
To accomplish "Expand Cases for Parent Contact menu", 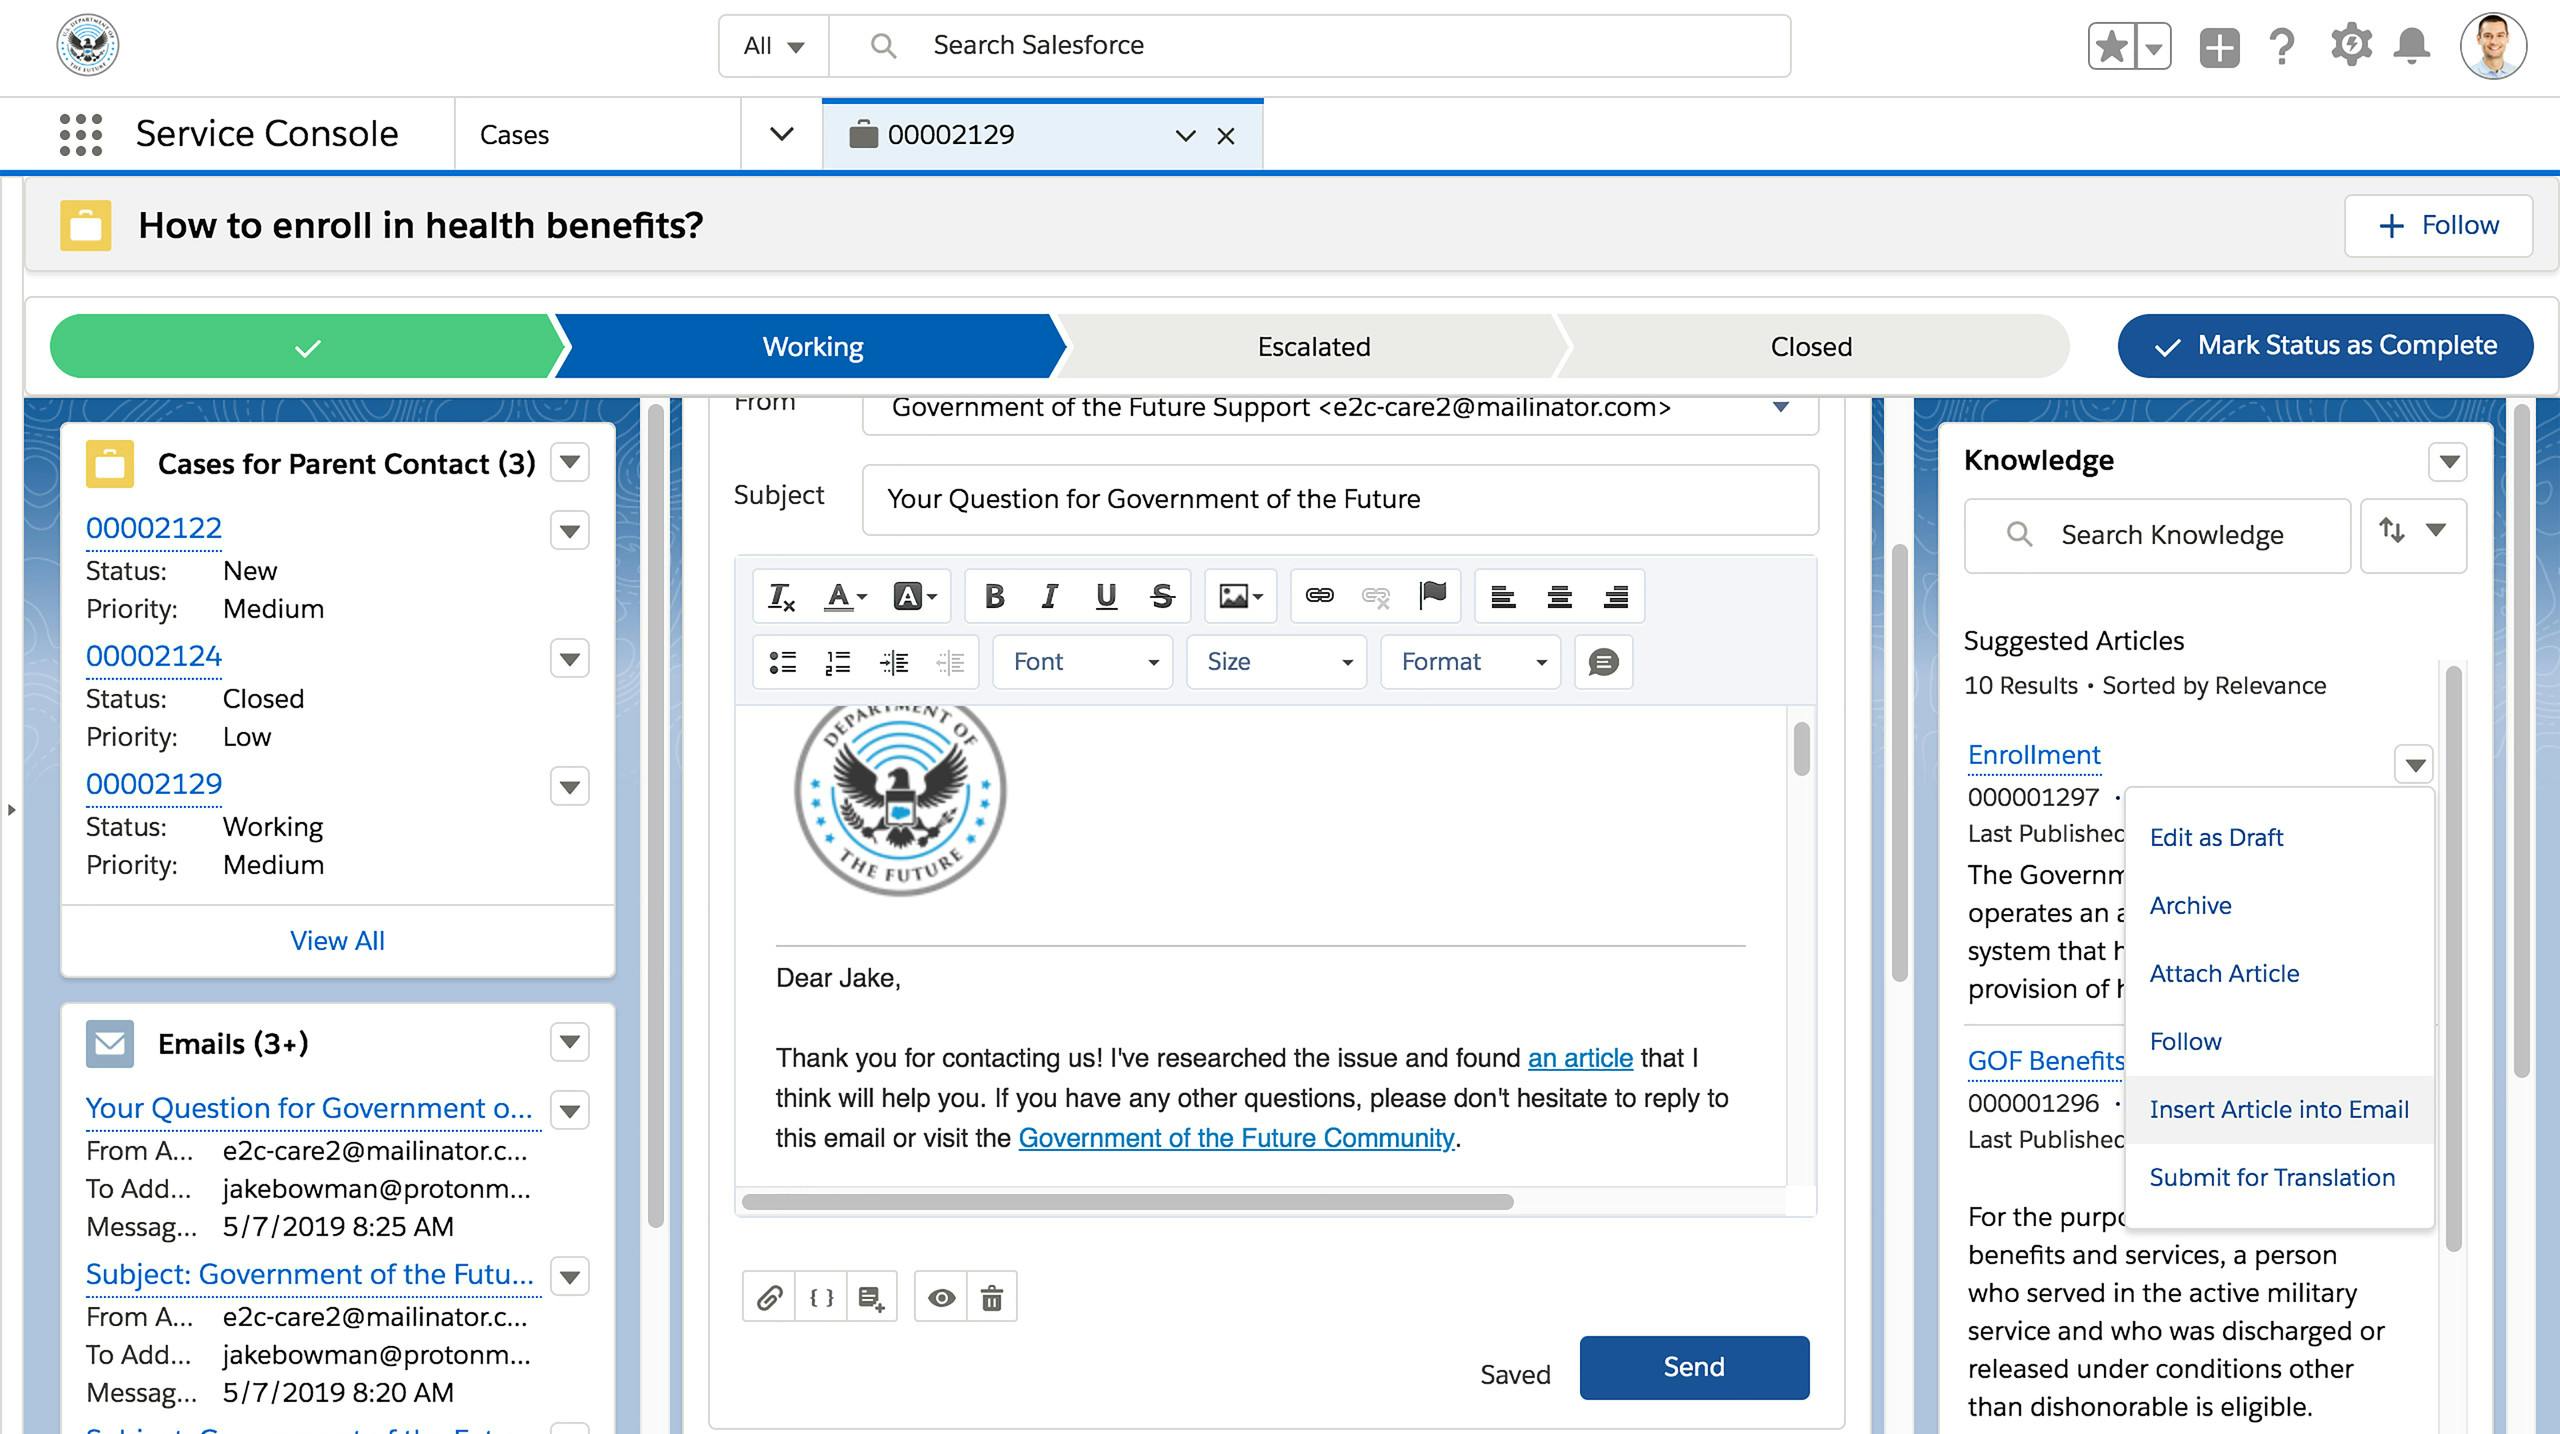I will click(570, 462).
